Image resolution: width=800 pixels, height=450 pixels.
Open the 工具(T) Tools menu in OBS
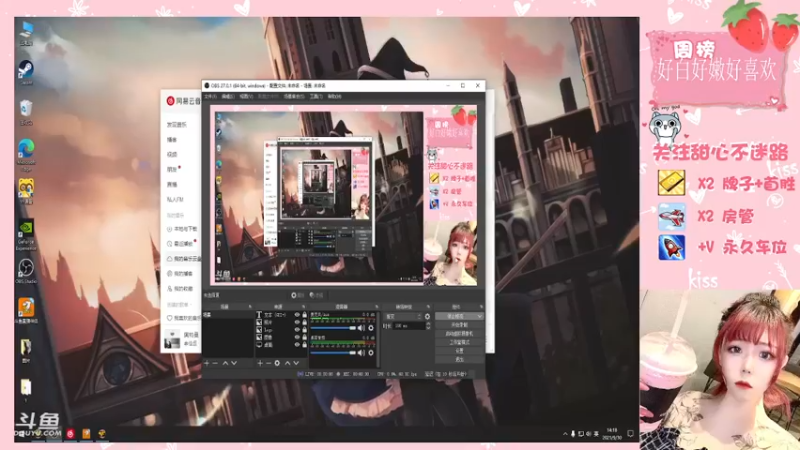[x=316, y=96]
